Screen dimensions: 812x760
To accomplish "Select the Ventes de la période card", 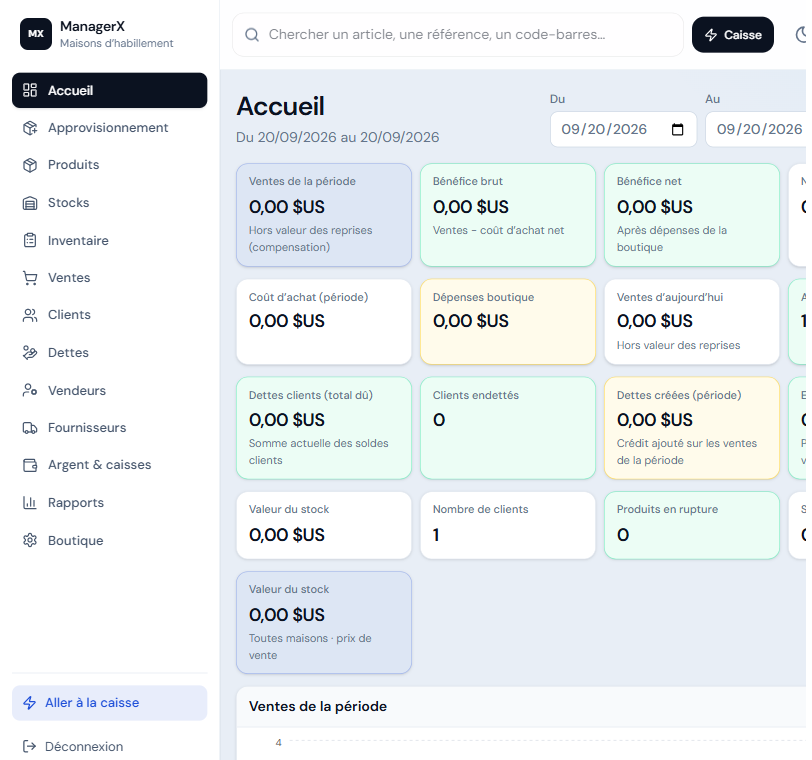I will tap(324, 215).
